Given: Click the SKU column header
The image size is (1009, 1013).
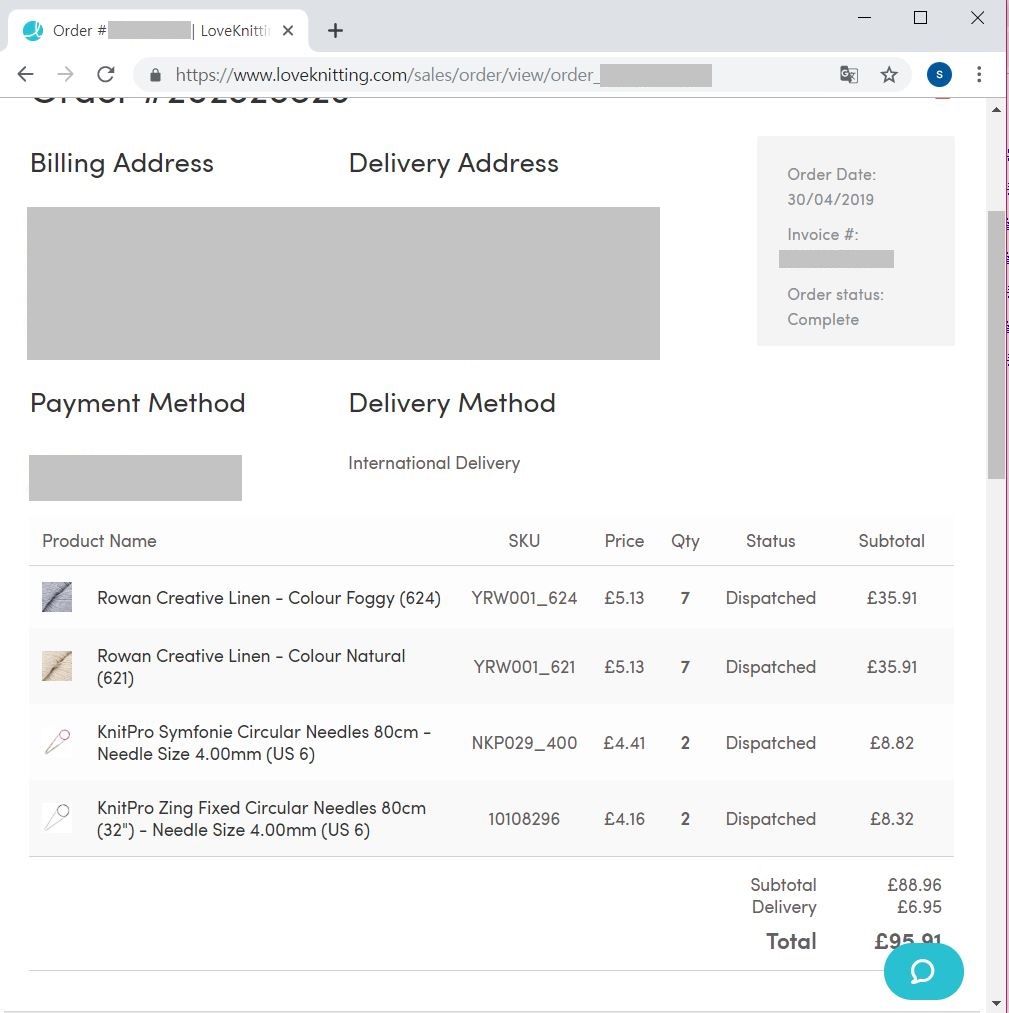Looking at the screenshot, I should (524, 541).
